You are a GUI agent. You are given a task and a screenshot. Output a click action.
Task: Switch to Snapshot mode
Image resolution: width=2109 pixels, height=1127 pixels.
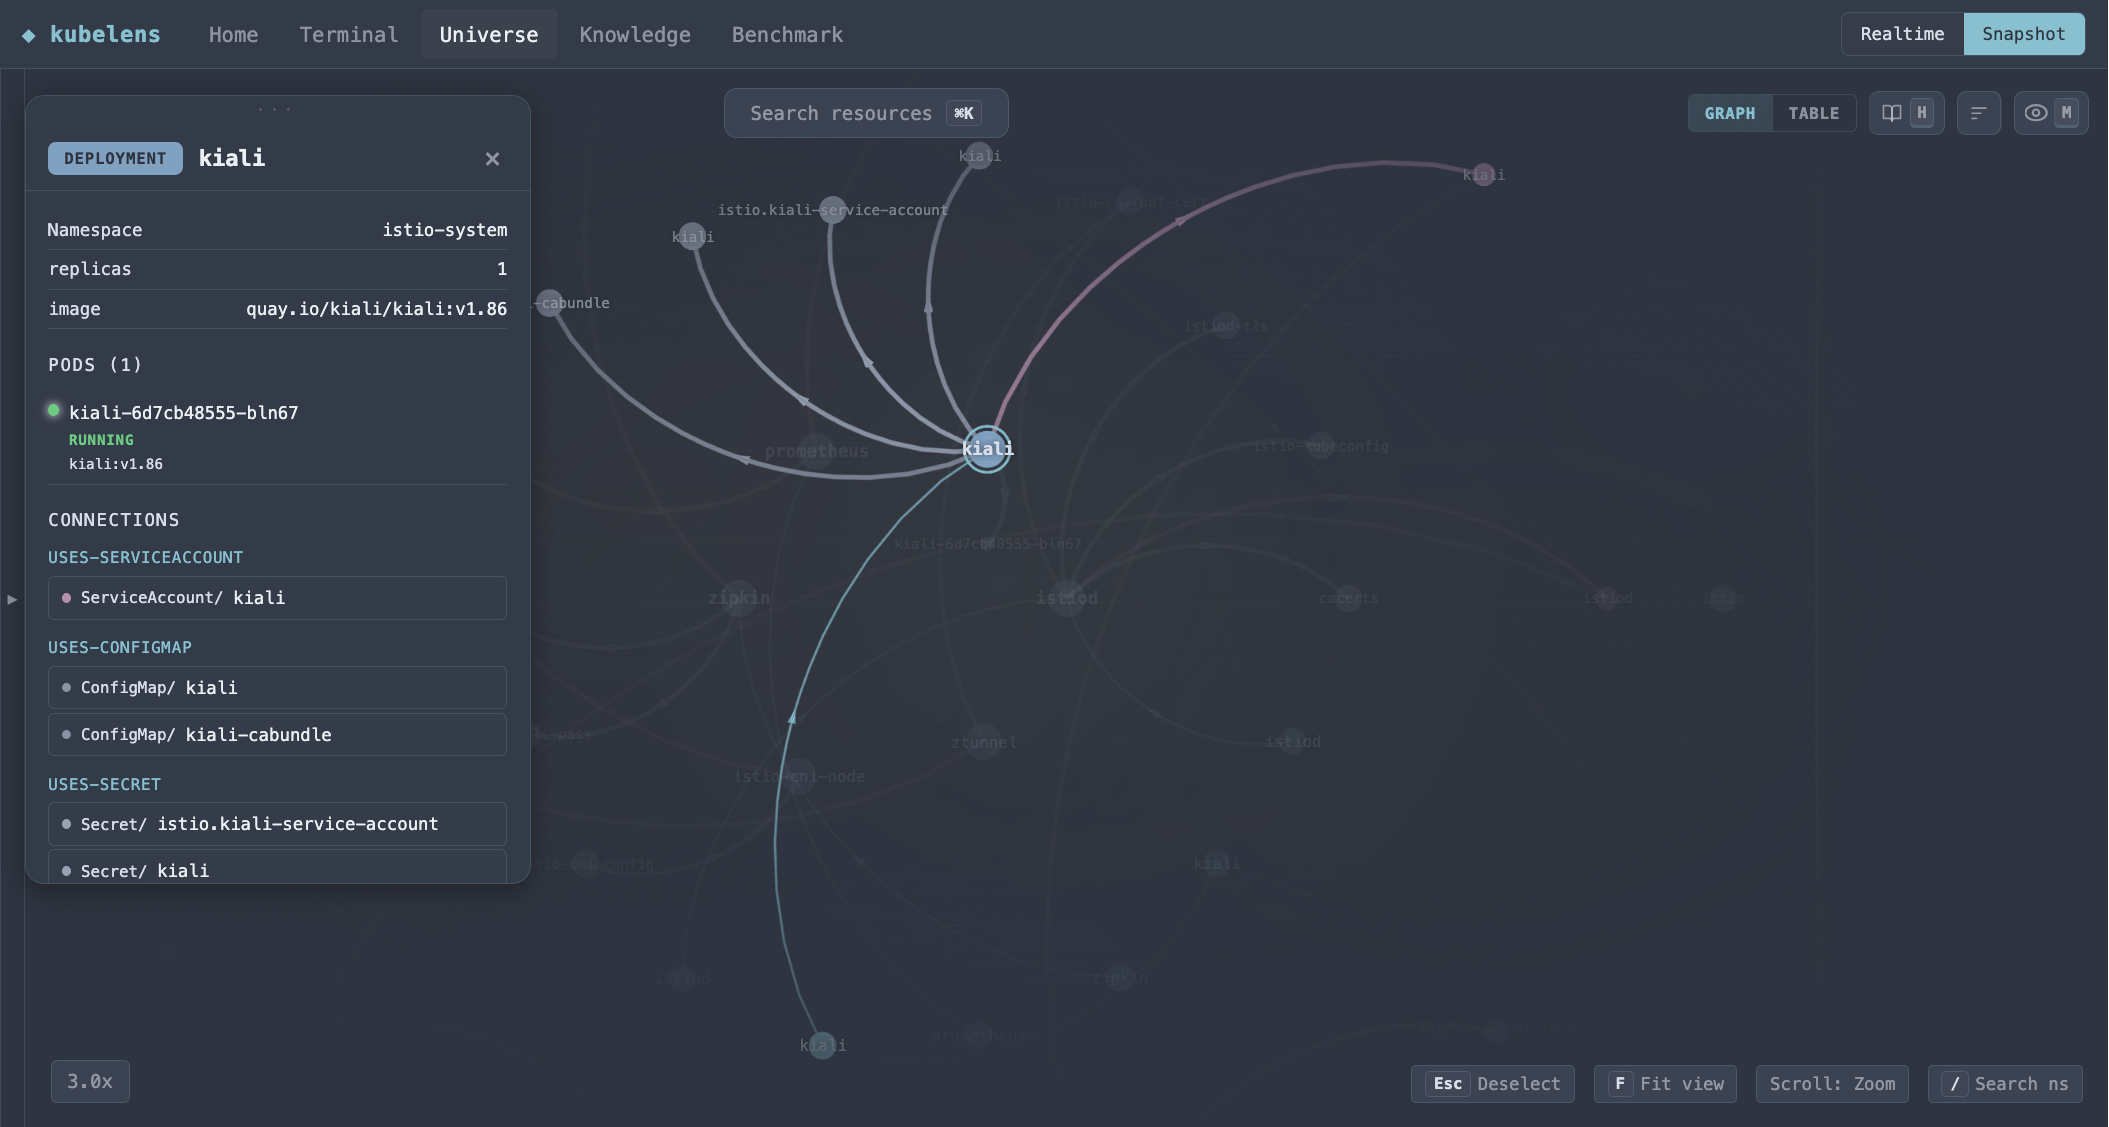tap(2024, 34)
